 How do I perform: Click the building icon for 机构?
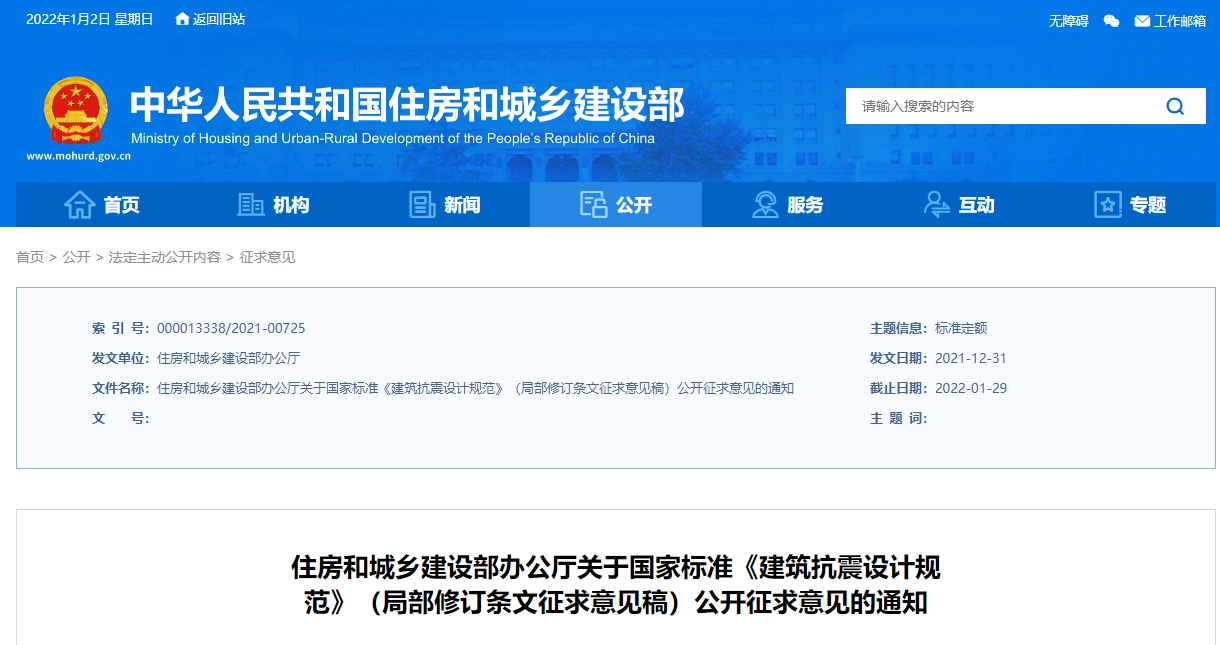tap(251, 205)
